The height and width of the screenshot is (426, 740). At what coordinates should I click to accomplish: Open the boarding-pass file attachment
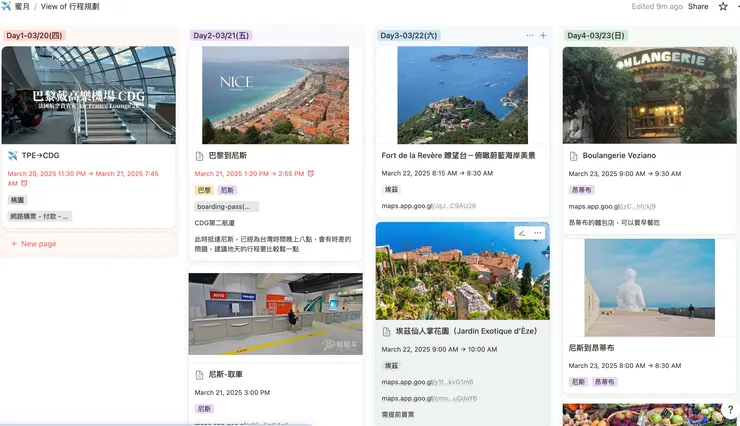(x=227, y=207)
